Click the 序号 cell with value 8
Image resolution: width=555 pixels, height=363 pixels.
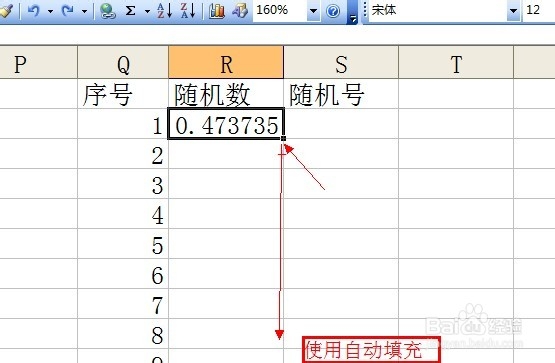123,334
